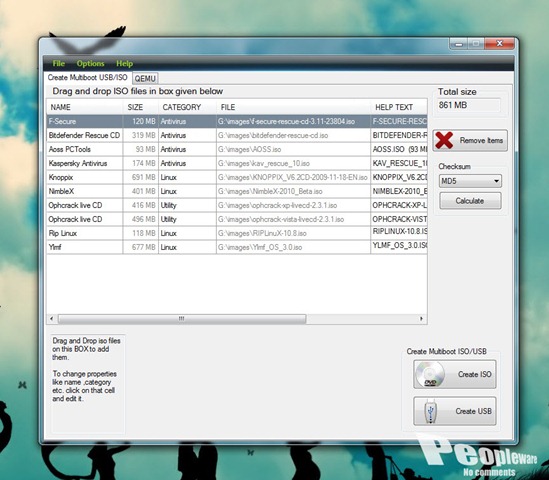Click the ophcrack-vista-livecd-2.3.1.iso file path
Screen dimensions: 549x480
pyautogui.click(x=293, y=220)
